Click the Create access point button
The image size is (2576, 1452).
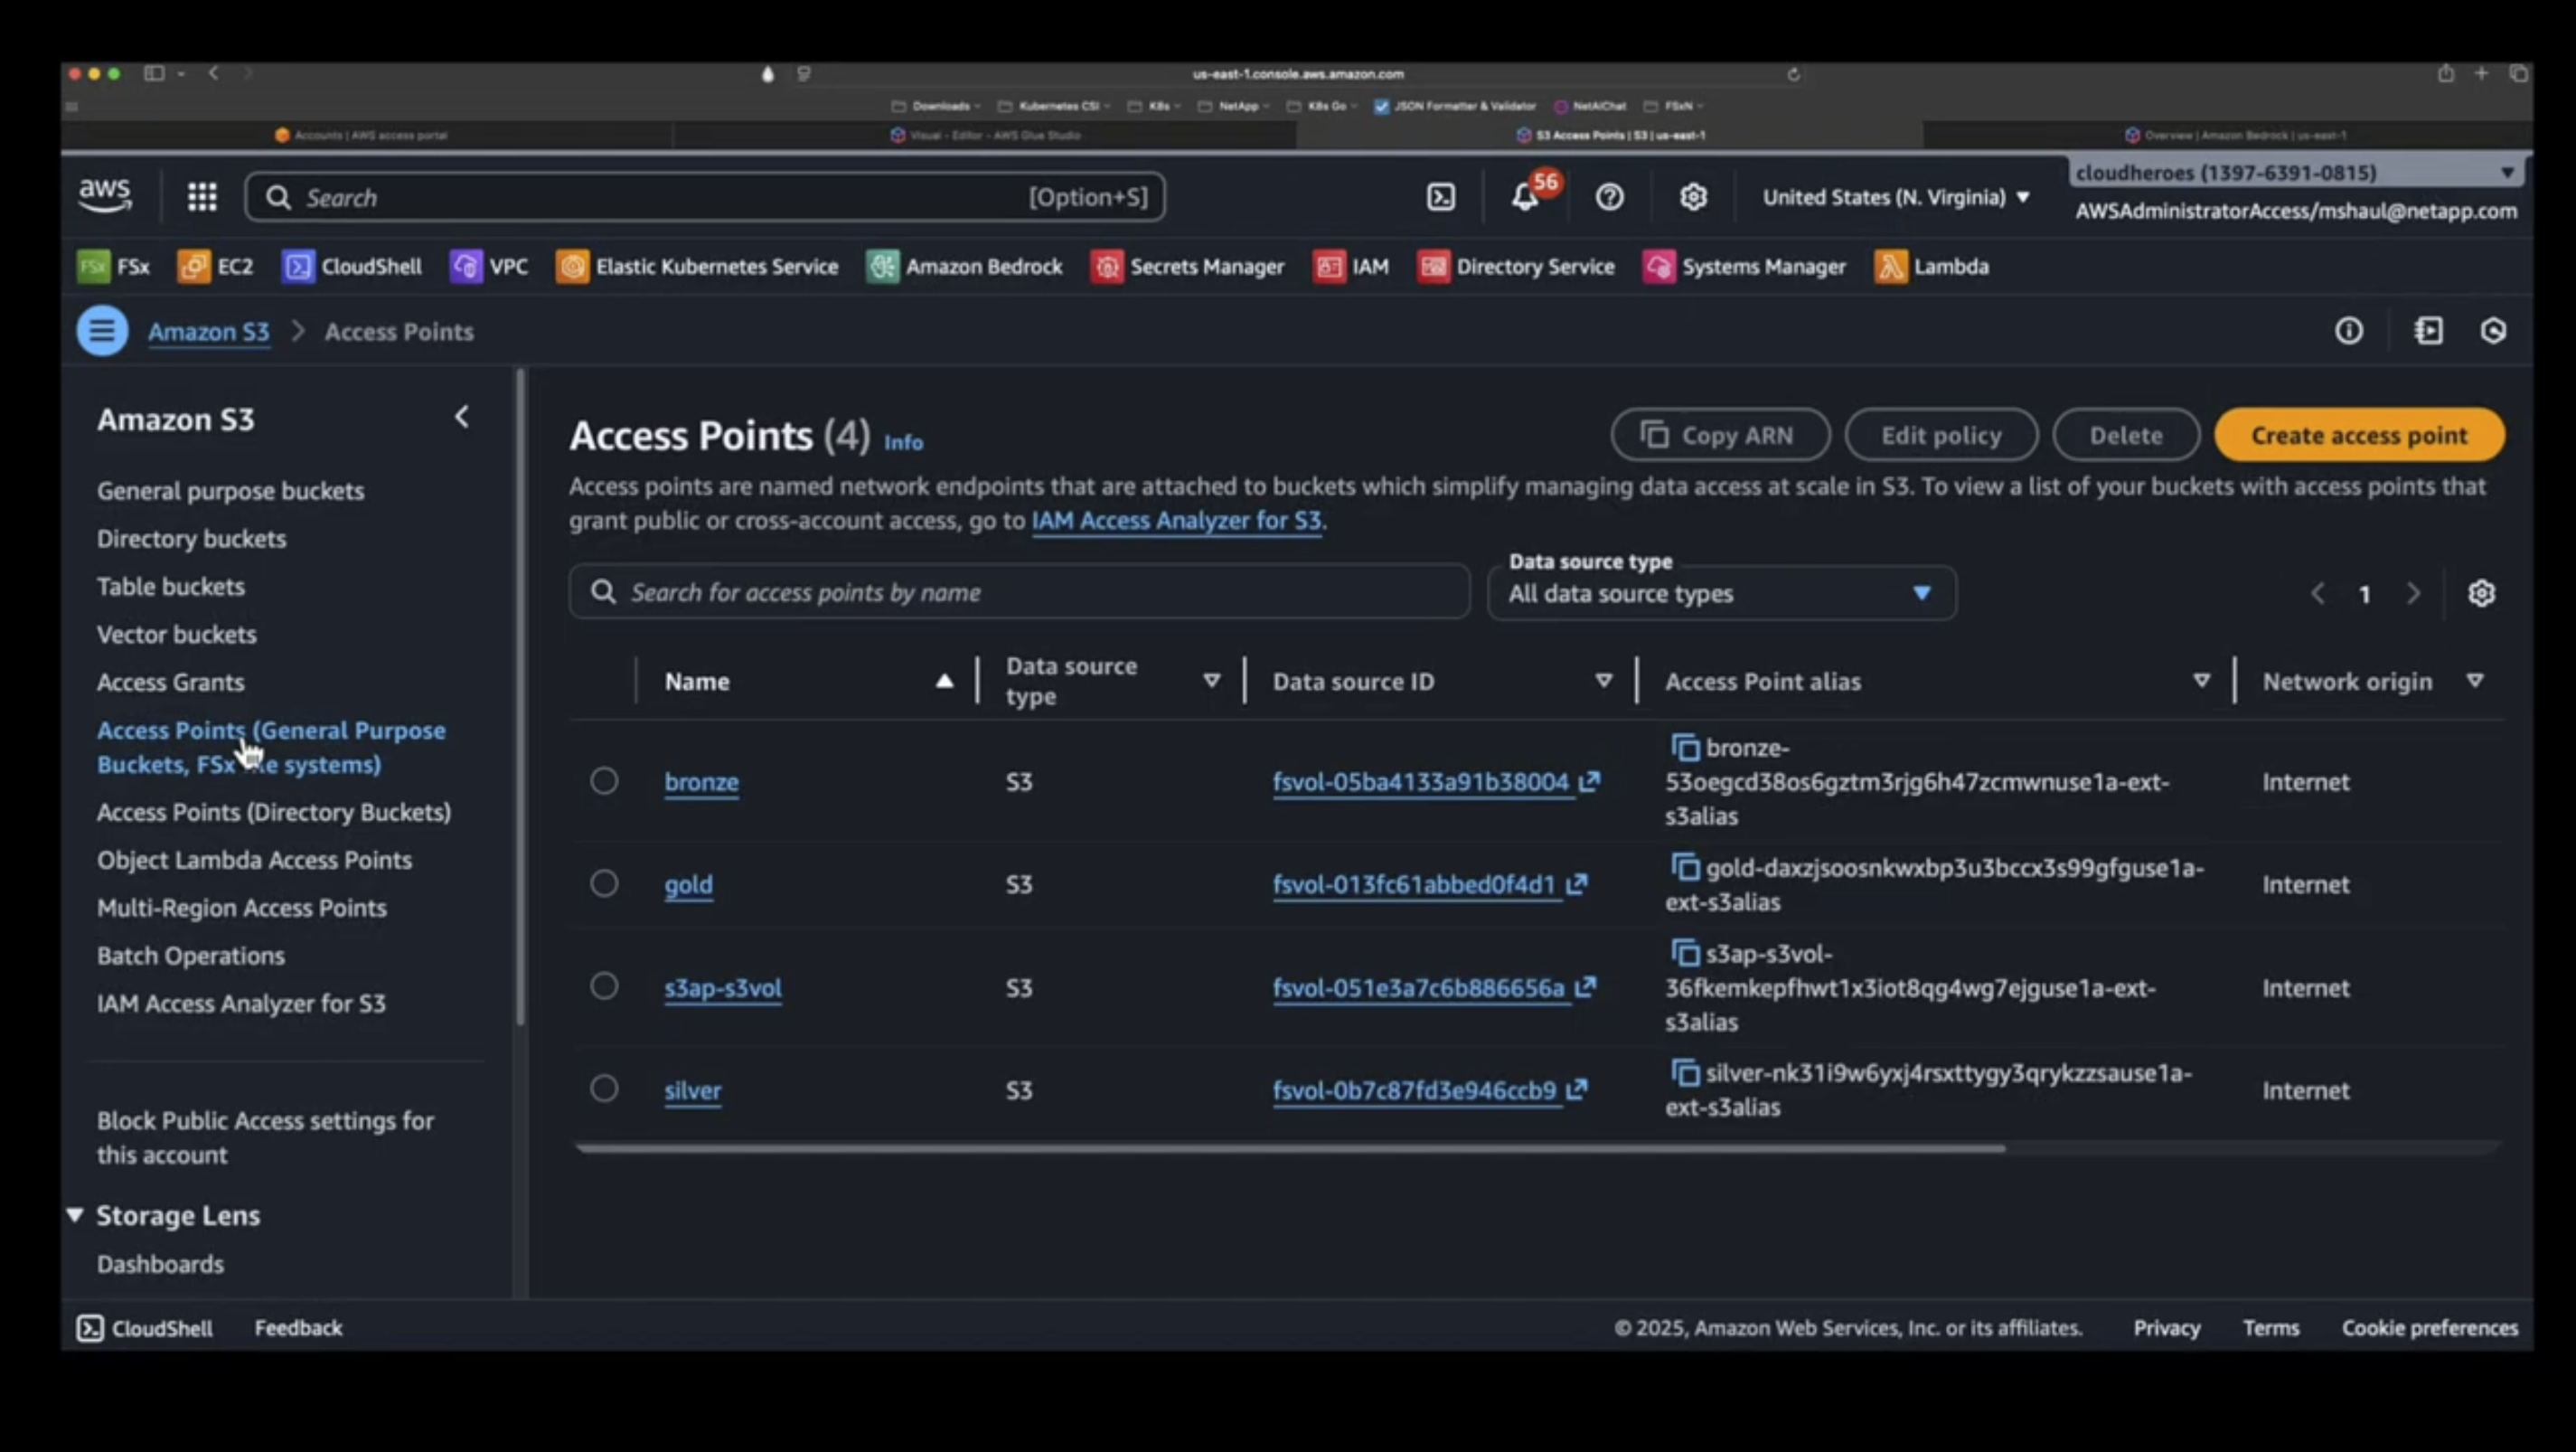[2358, 435]
